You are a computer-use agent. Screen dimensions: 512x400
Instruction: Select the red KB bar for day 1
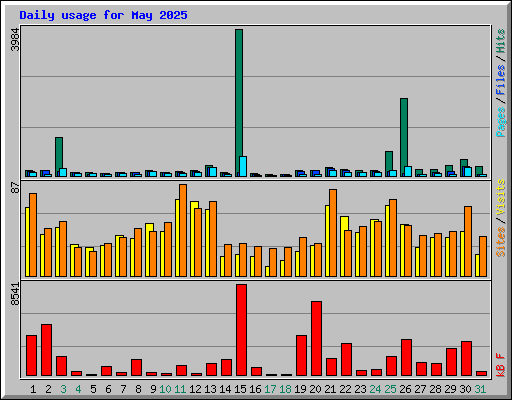31,355
